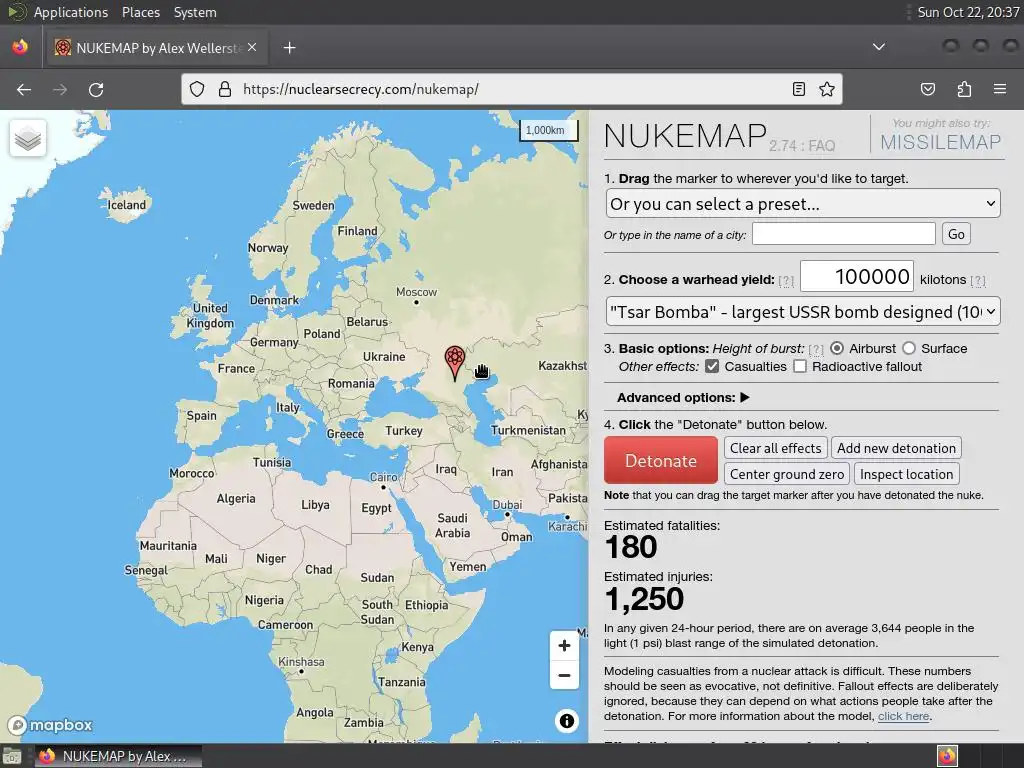Click the estimated injuries value 1,250
Screen dimensions: 1024x768
pyautogui.click(x=644, y=598)
